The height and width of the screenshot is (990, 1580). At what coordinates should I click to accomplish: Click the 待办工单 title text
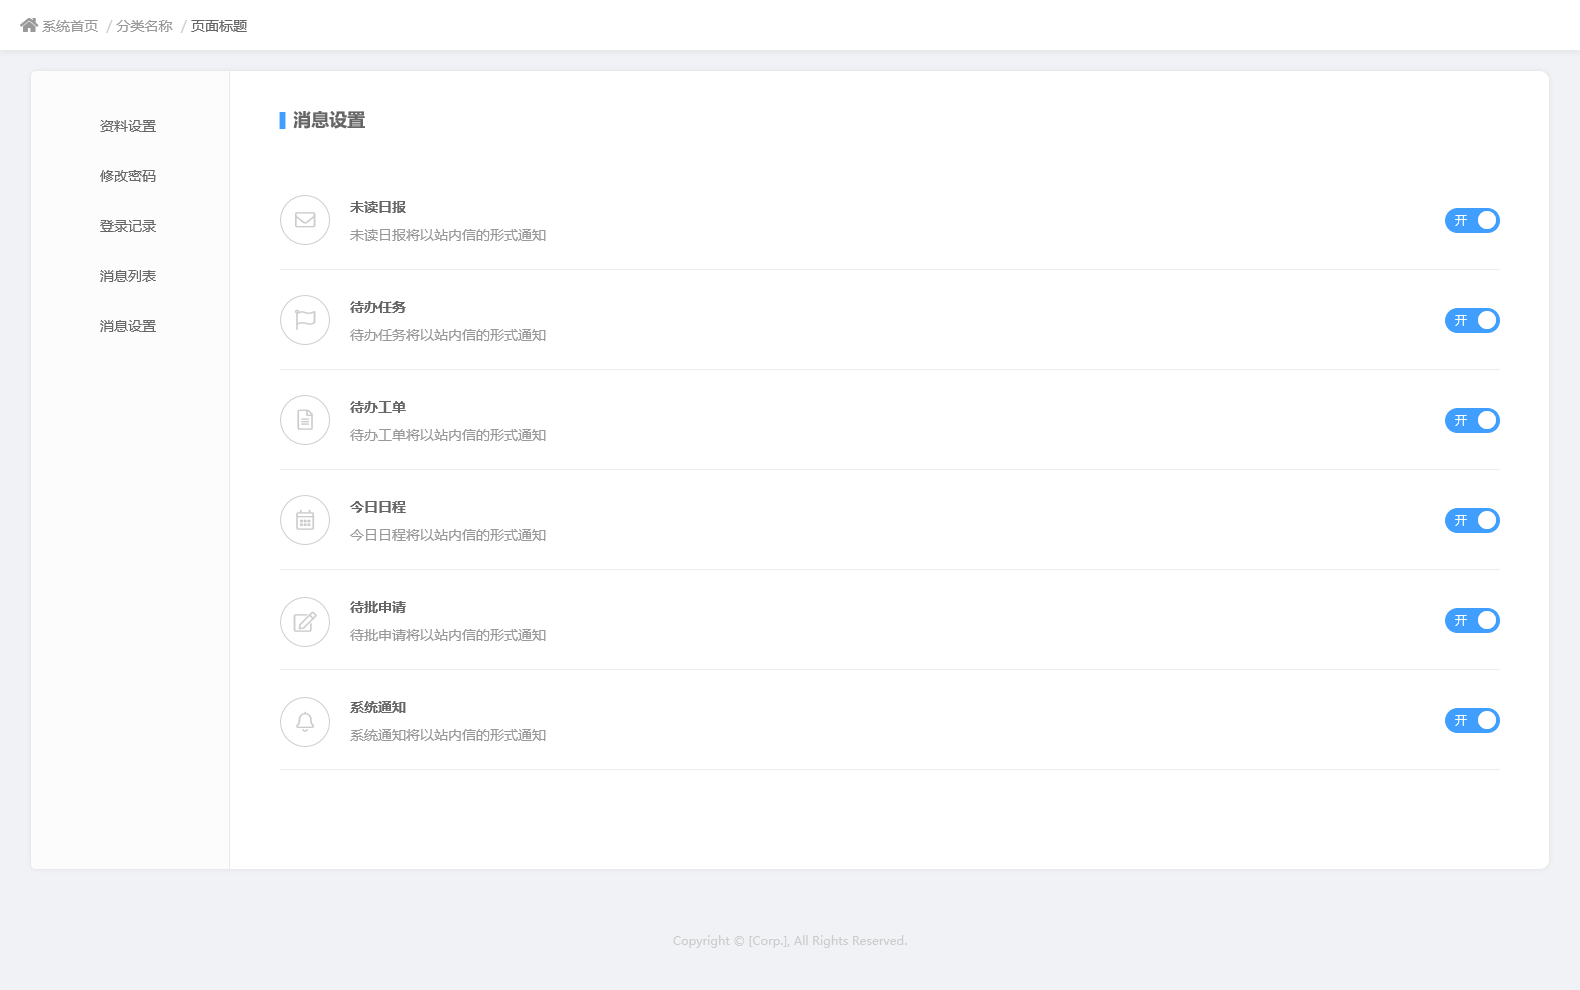pos(378,407)
